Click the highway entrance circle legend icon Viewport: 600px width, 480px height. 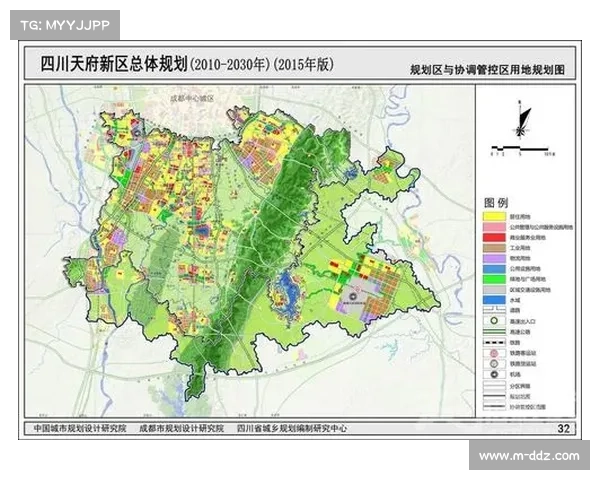(x=493, y=319)
